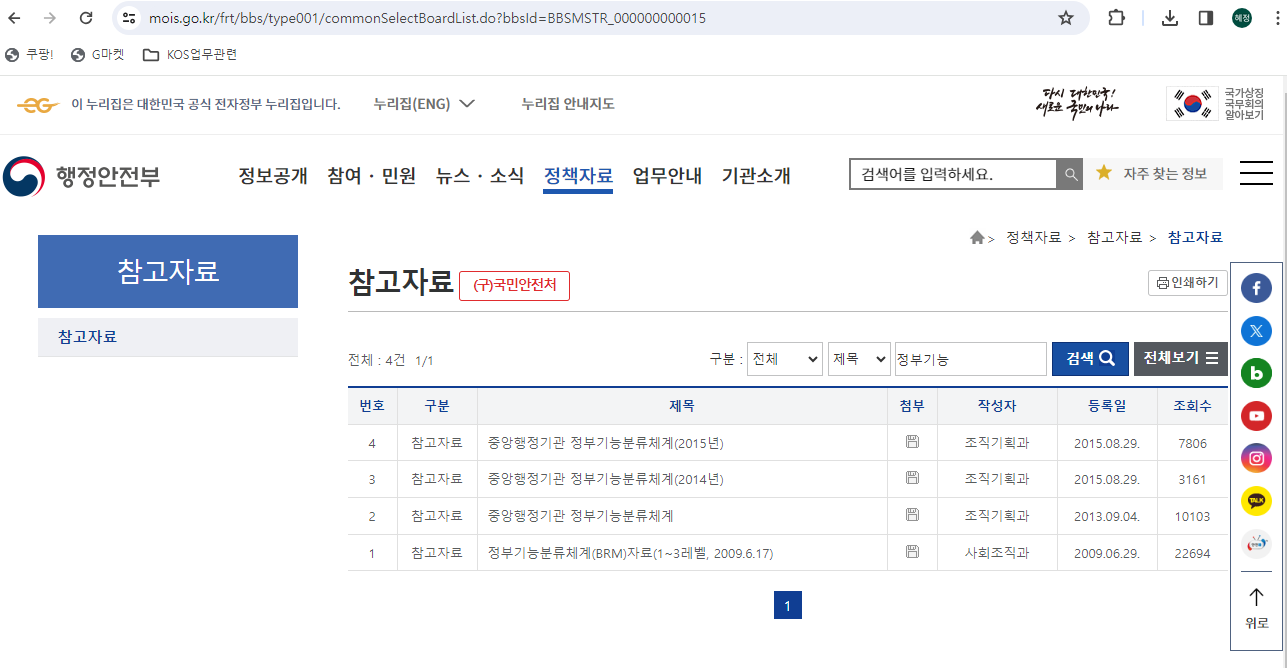Download attachment for the 2015 classification post
Image resolution: width=1287 pixels, height=668 pixels.
(x=912, y=442)
